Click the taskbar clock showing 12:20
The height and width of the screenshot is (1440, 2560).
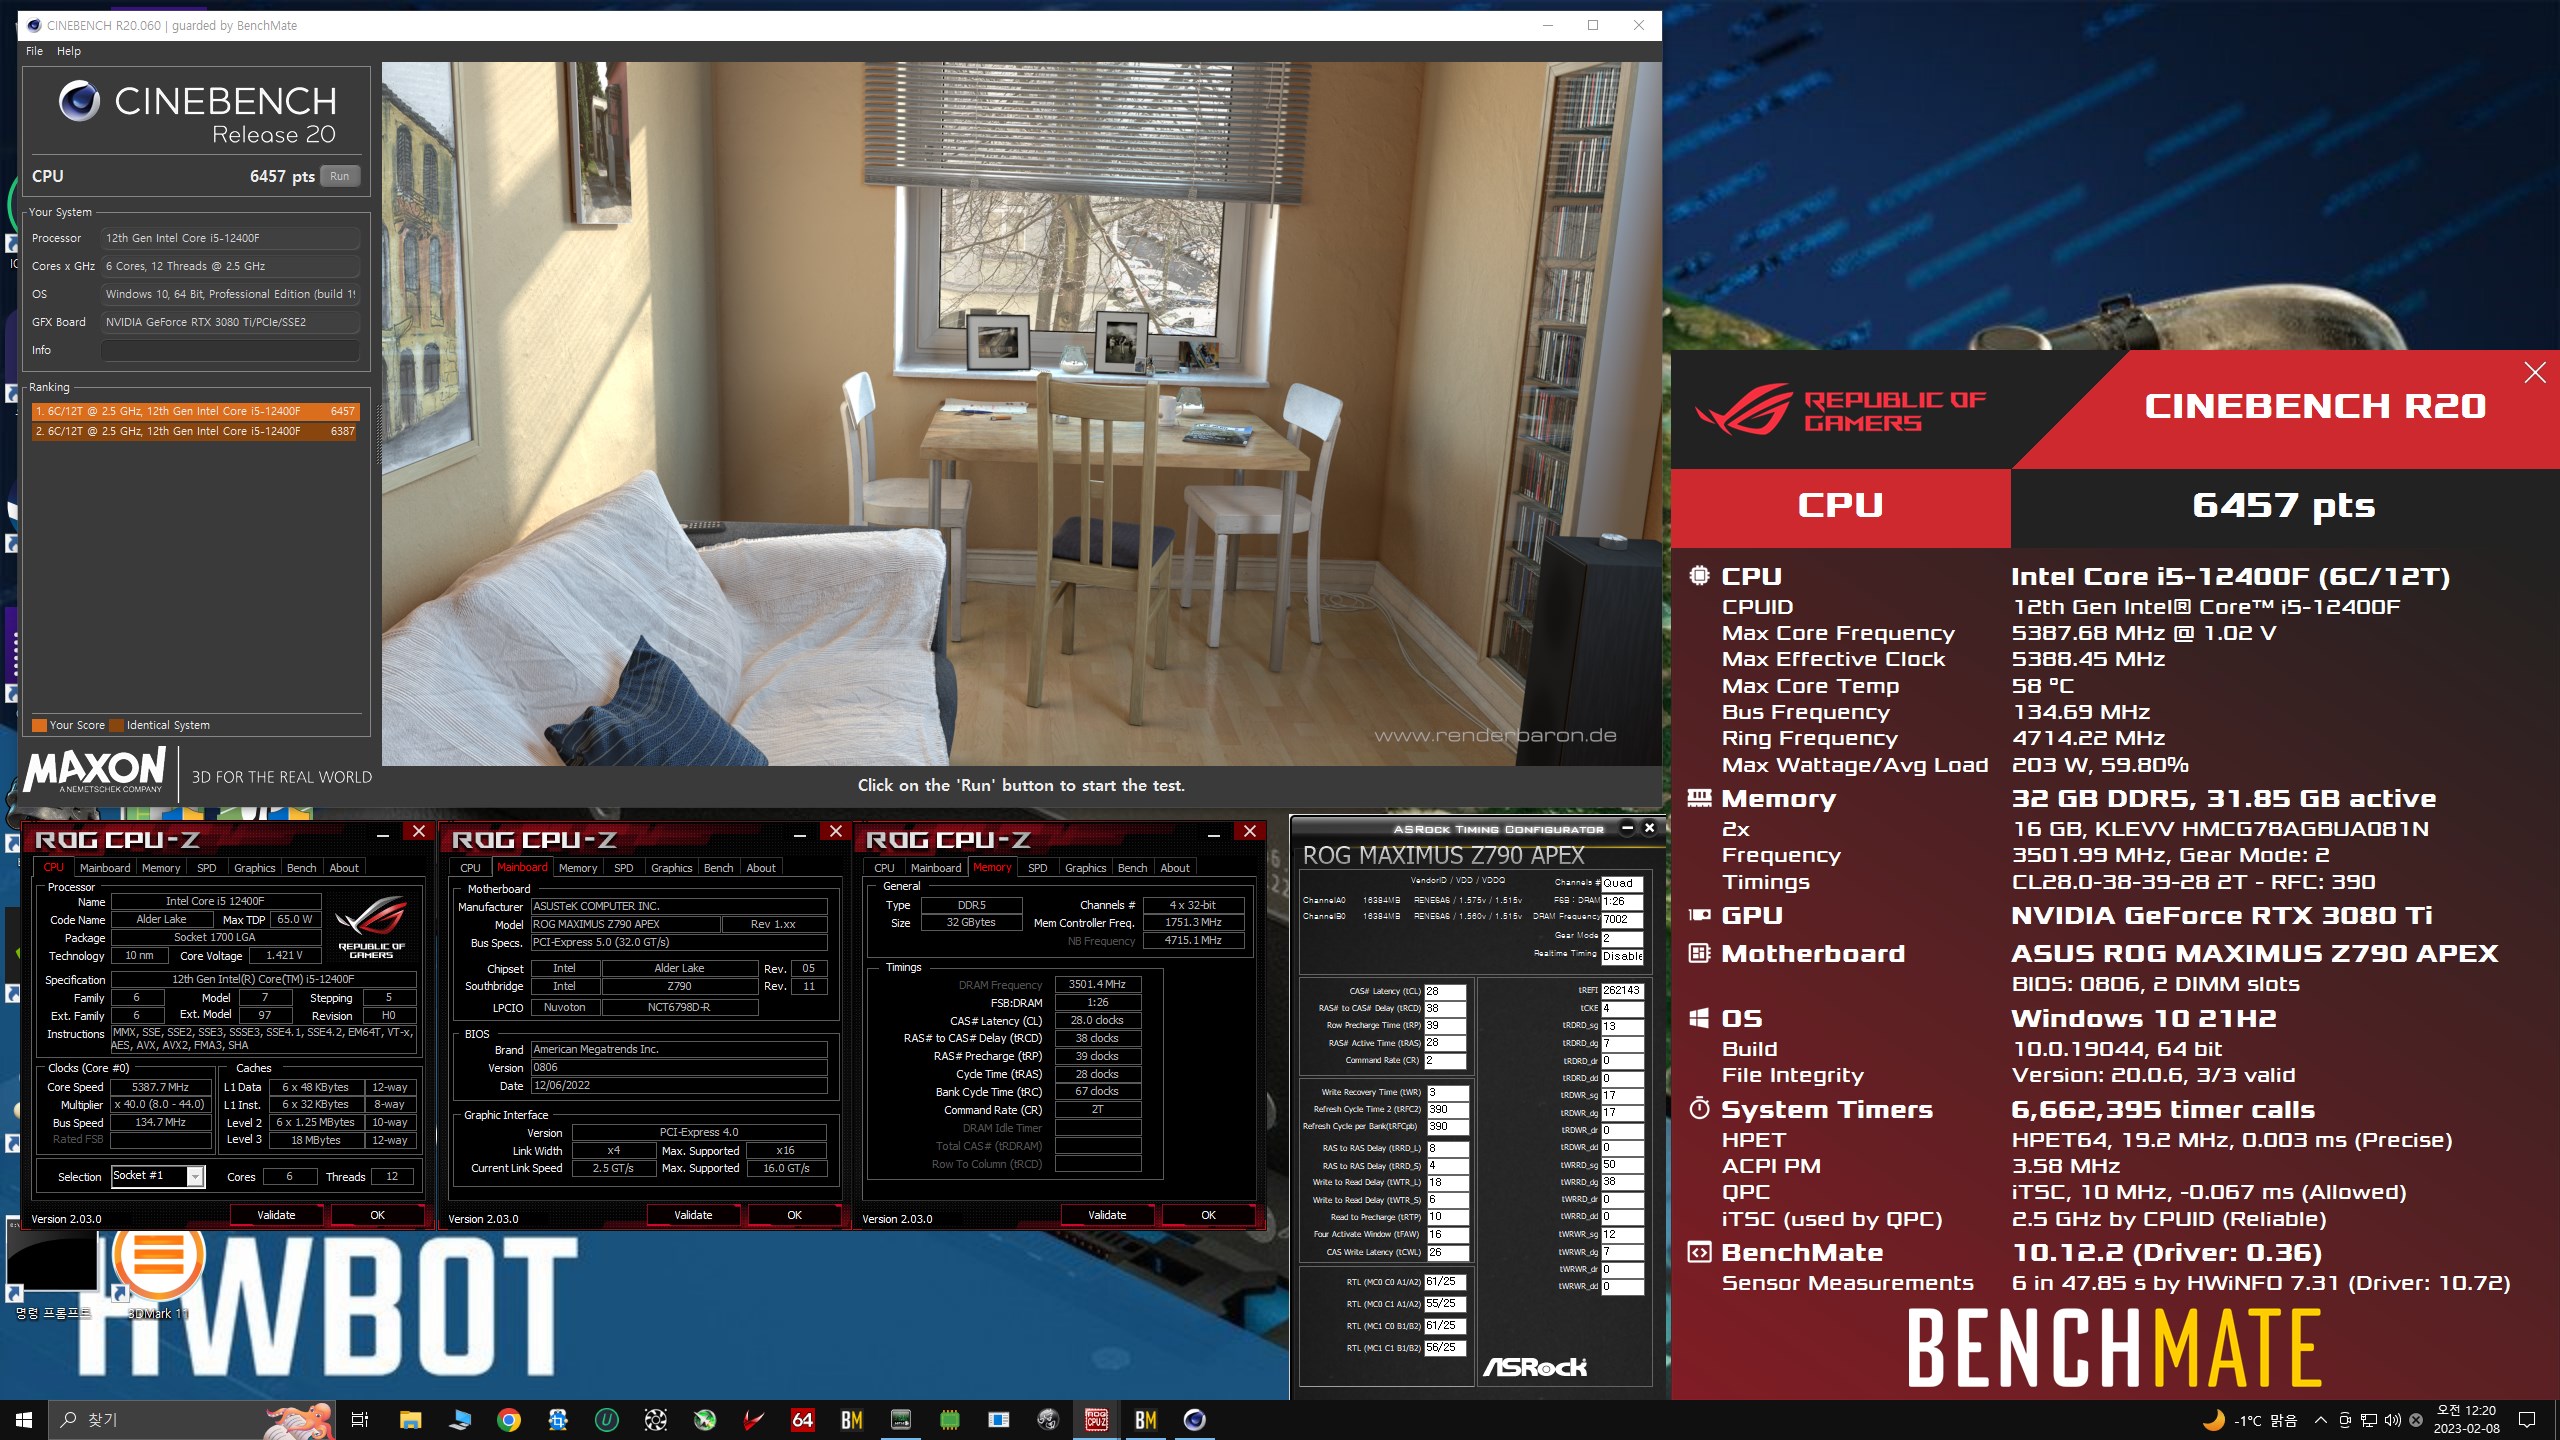point(2466,1420)
